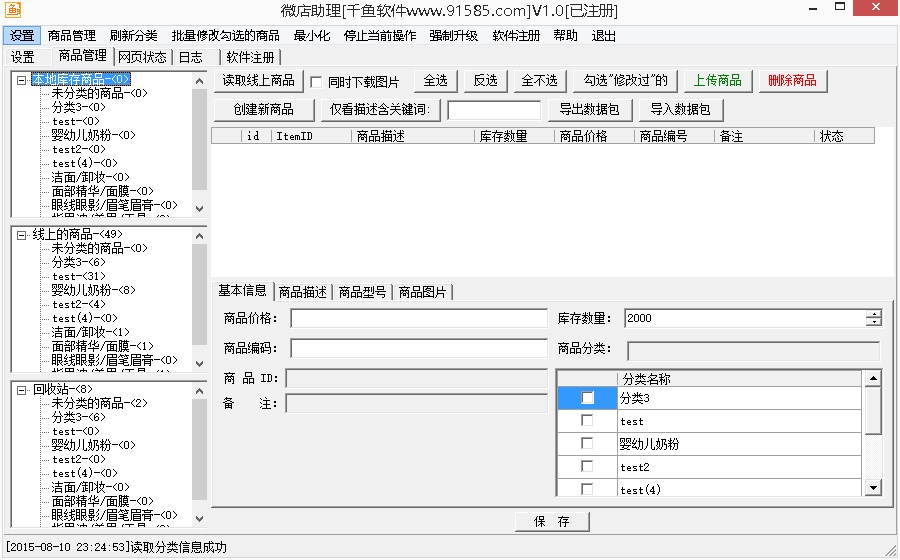This screenshot has width=900, height=560.
Task: Focus the 商品价格 input field
Action: [419, 318]
